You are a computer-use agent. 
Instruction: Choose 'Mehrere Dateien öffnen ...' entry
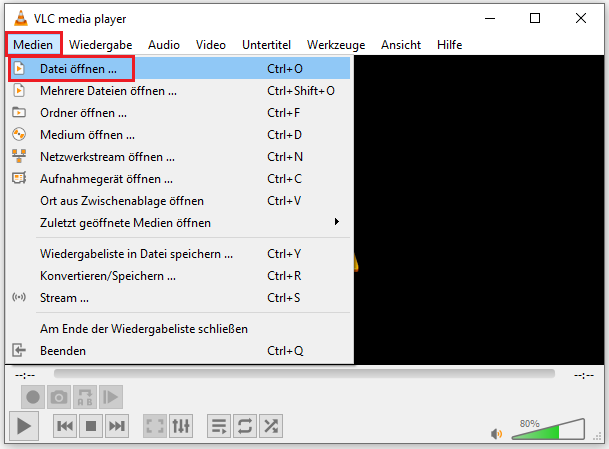(x=179, y=91)
